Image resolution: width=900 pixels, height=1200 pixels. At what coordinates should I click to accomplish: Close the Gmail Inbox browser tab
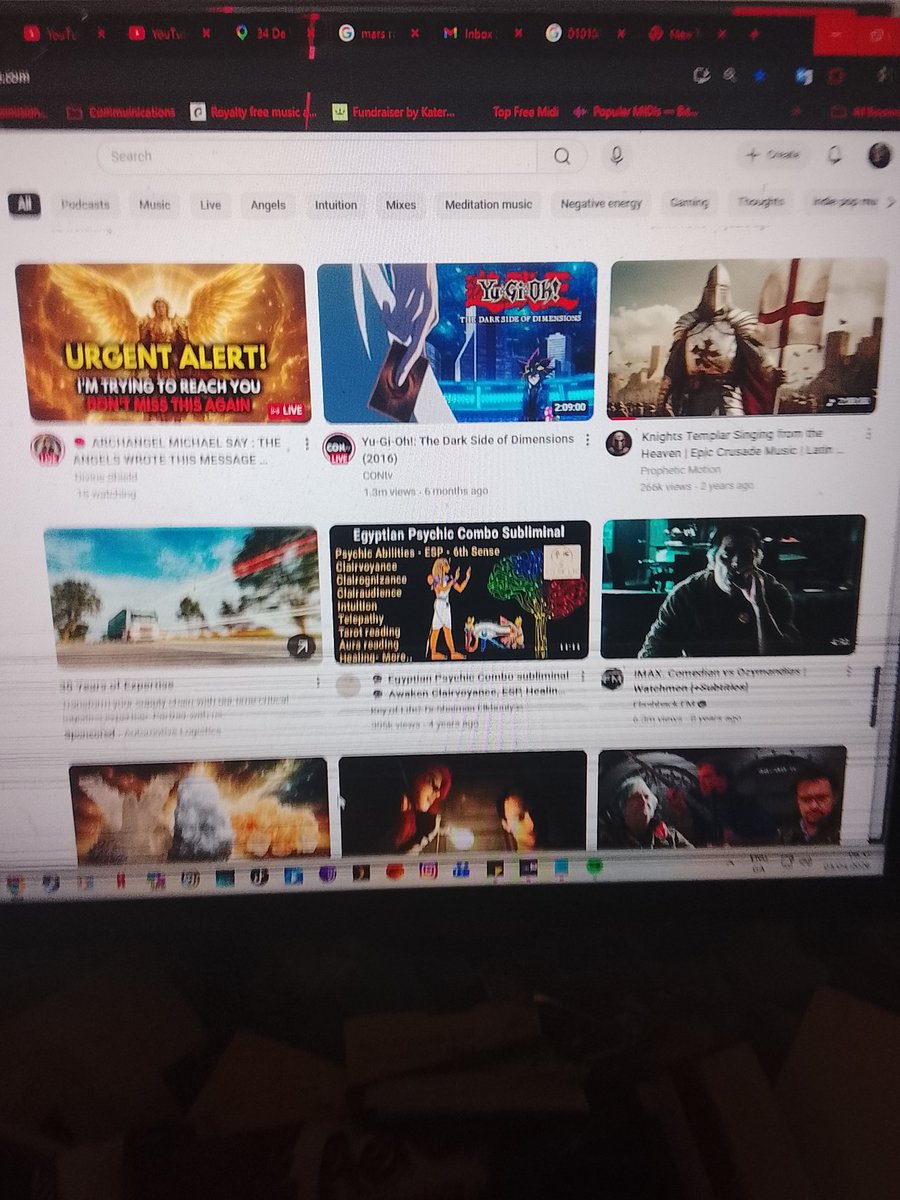tap(518, 32)
